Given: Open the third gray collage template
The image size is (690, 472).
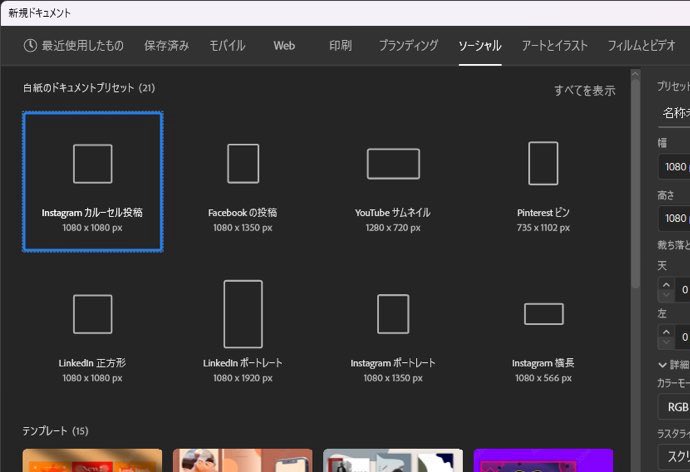Looking at the screenshot, I should point(393,461).
